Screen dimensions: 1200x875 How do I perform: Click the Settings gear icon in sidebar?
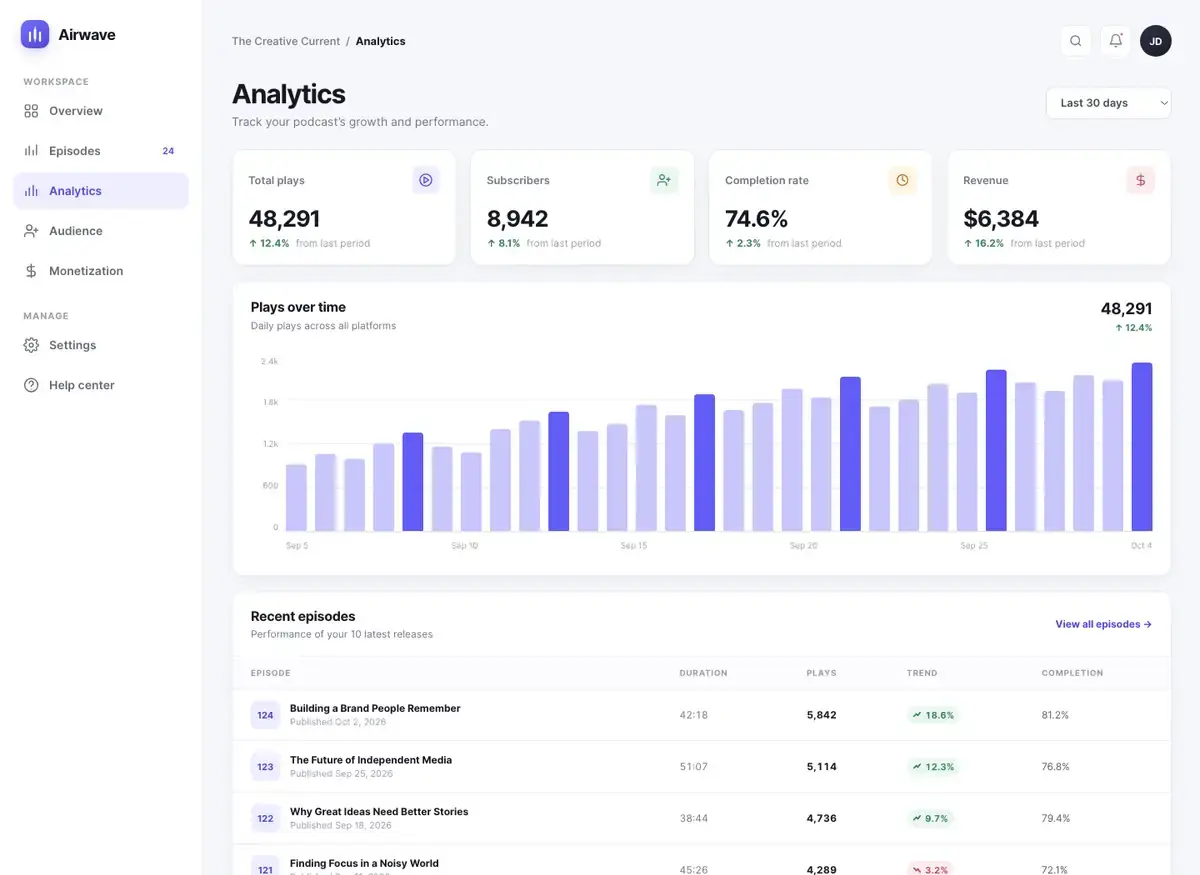tap(31, 345)
